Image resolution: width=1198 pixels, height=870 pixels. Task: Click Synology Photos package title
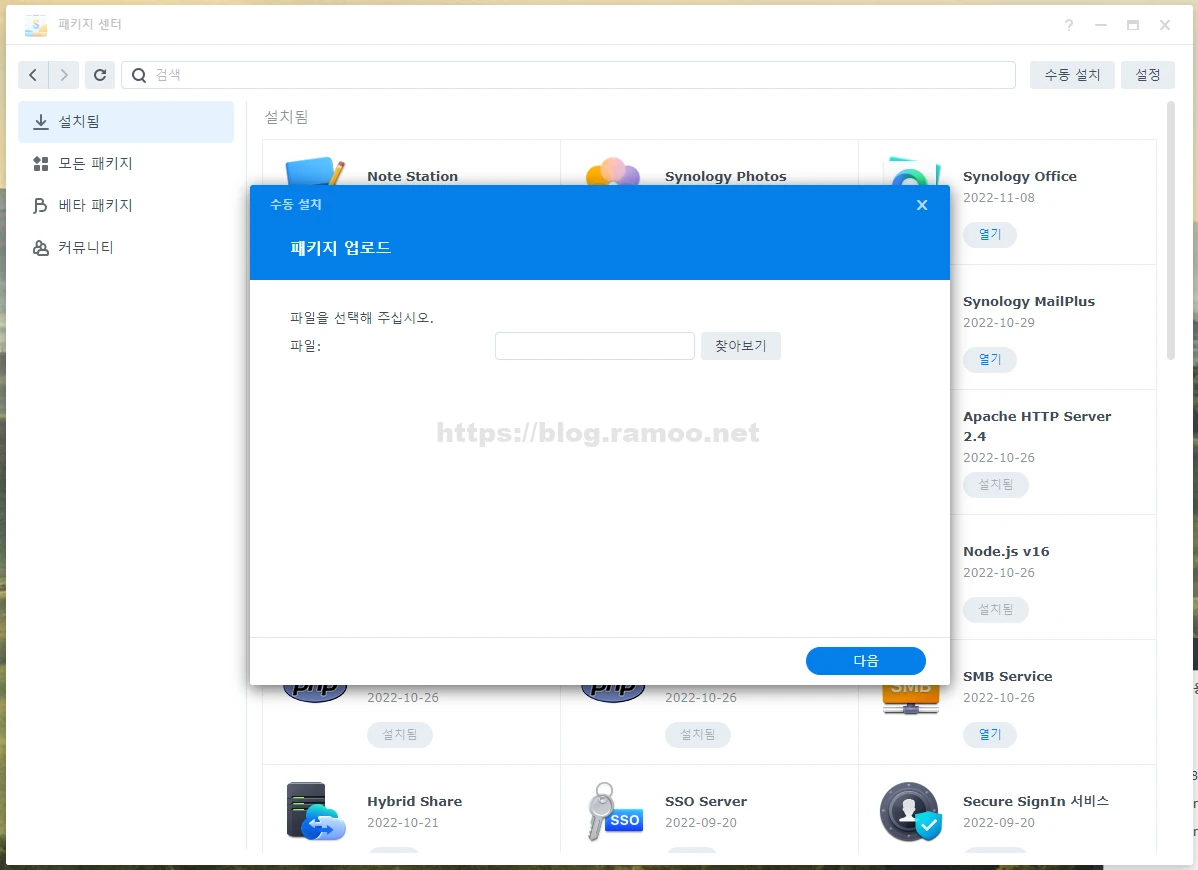[725, 176]
